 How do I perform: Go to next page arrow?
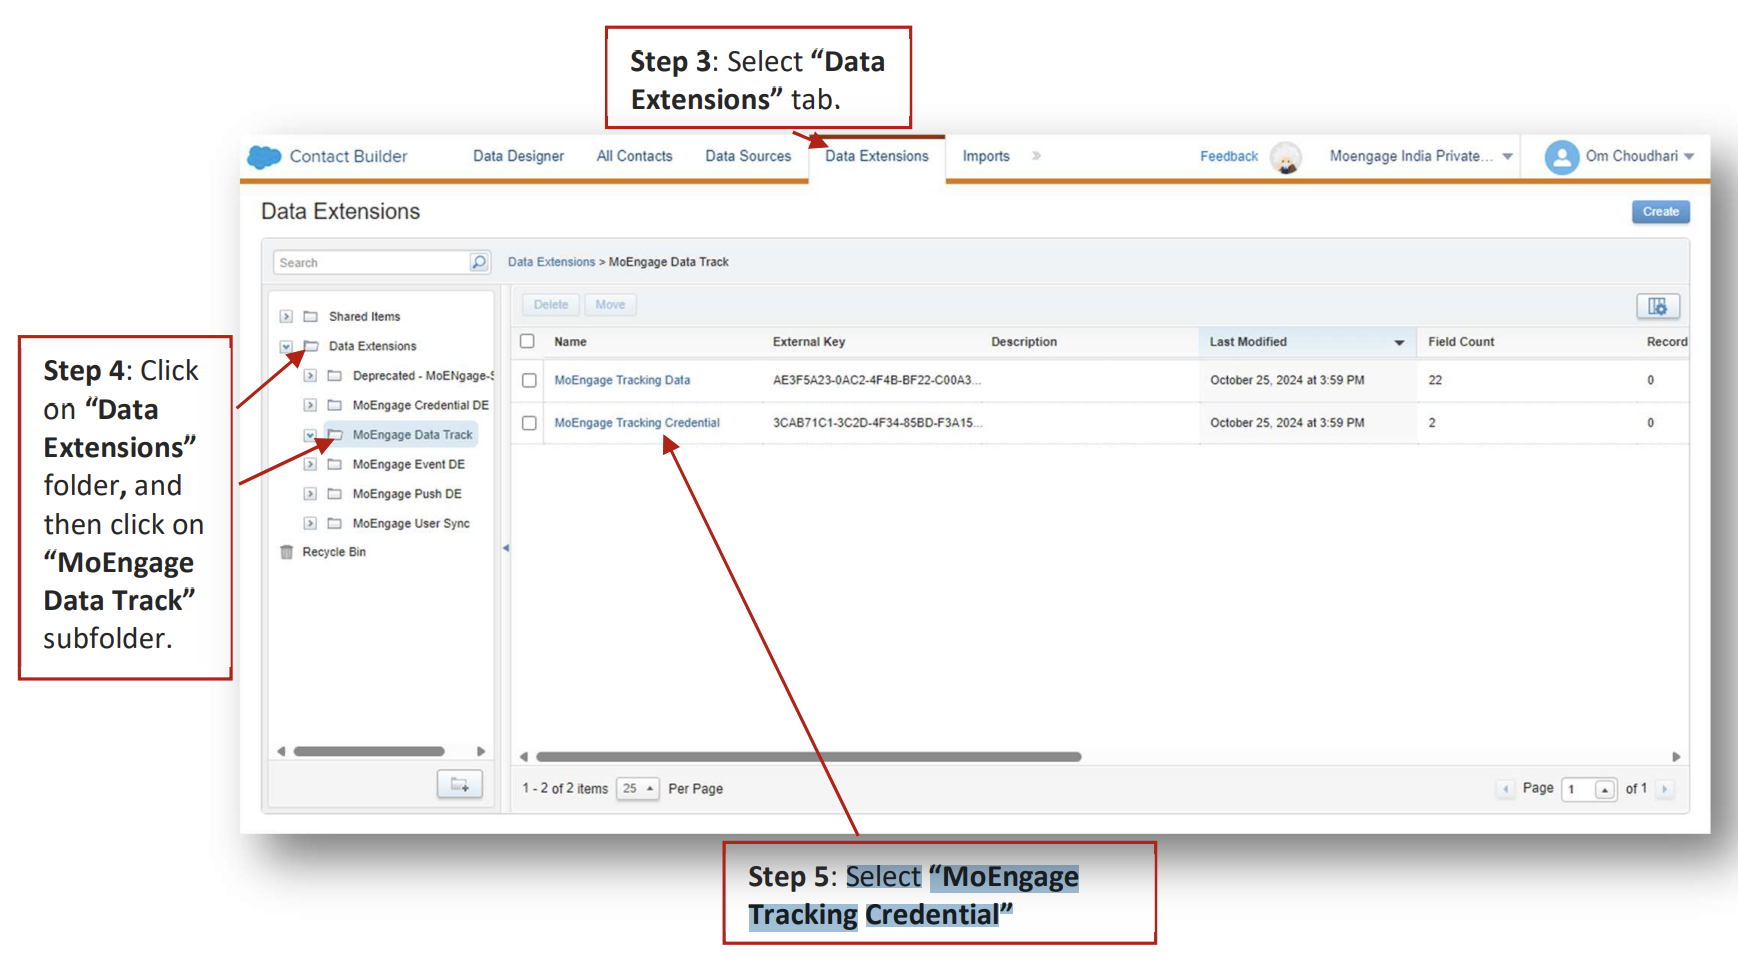pyautogui.click(x=1665, y=789)
